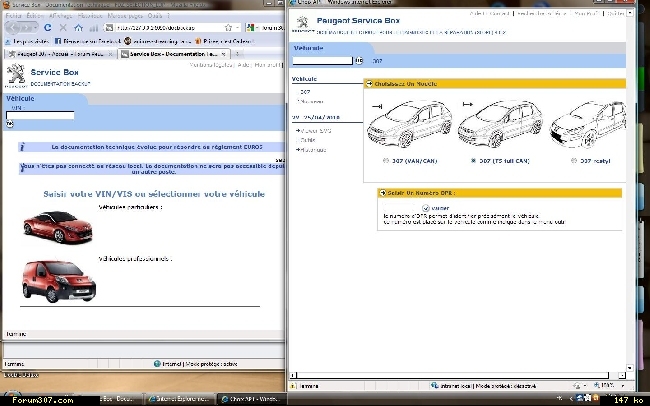This screenshot has width=650, height=406.
Task: Click OK button below VIN field in Firefox
Action: [x=10, y=124]
